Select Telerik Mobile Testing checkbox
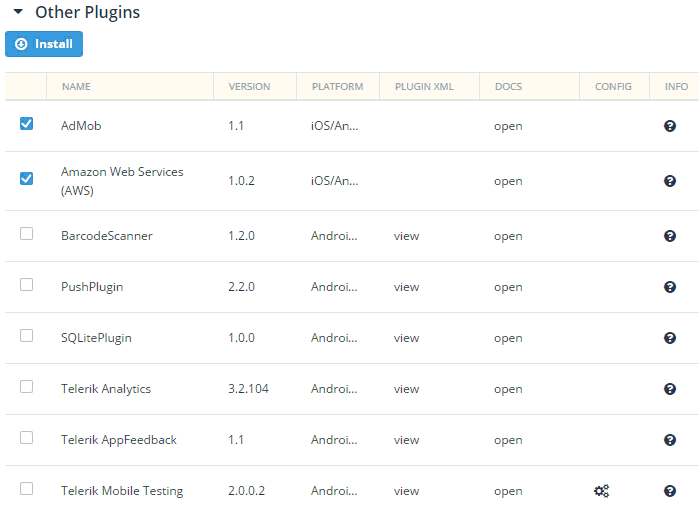 [26, 488]
